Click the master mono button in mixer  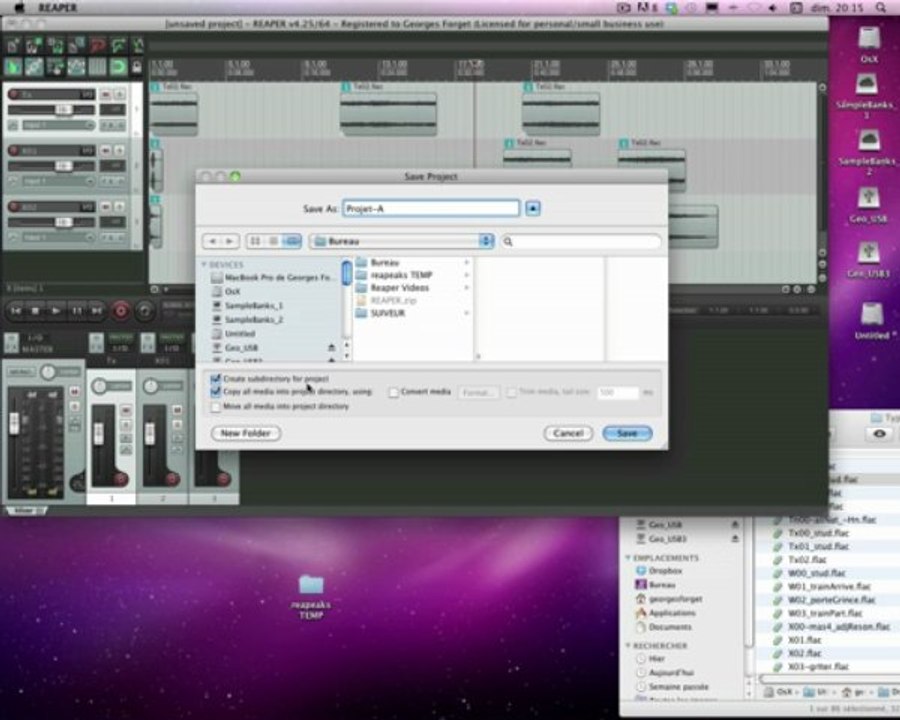coord(20,372)
